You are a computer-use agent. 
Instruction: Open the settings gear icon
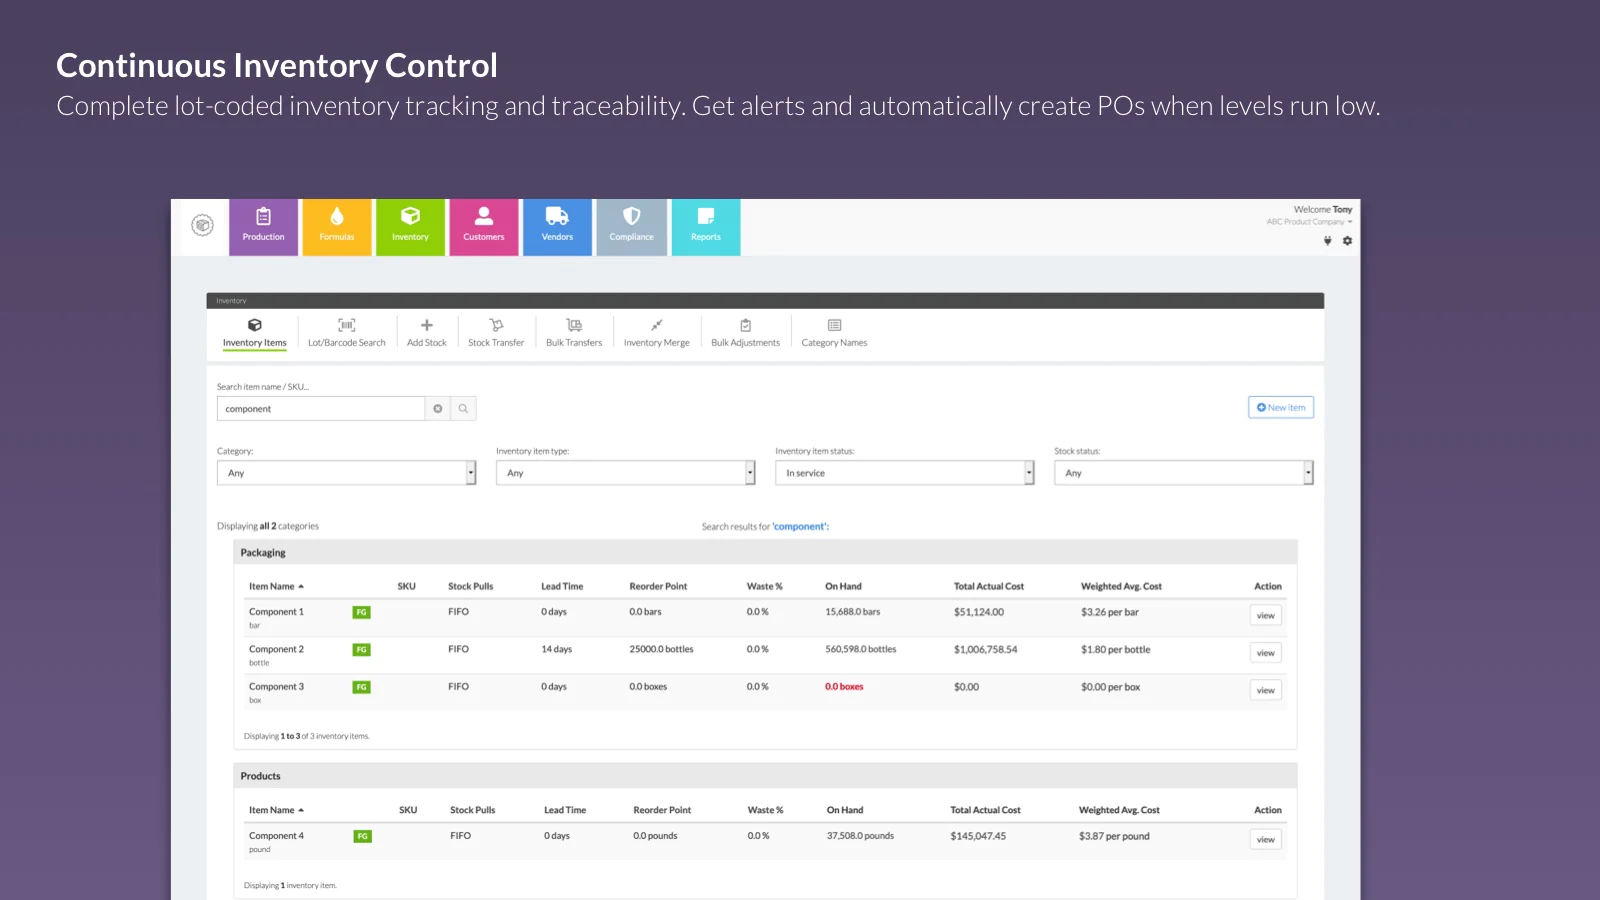[1347, 241]
